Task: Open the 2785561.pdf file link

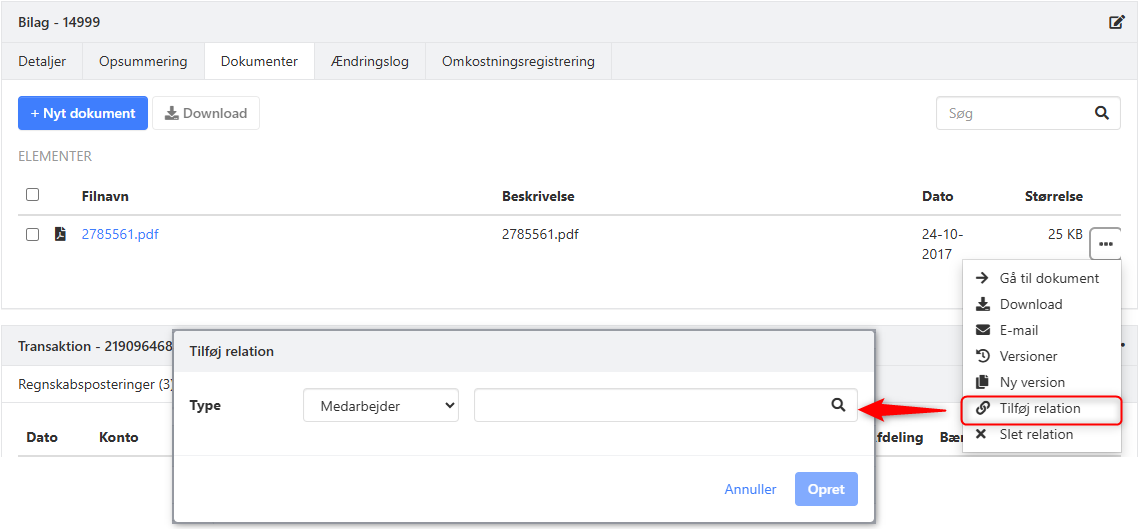Action: point(120,235)
